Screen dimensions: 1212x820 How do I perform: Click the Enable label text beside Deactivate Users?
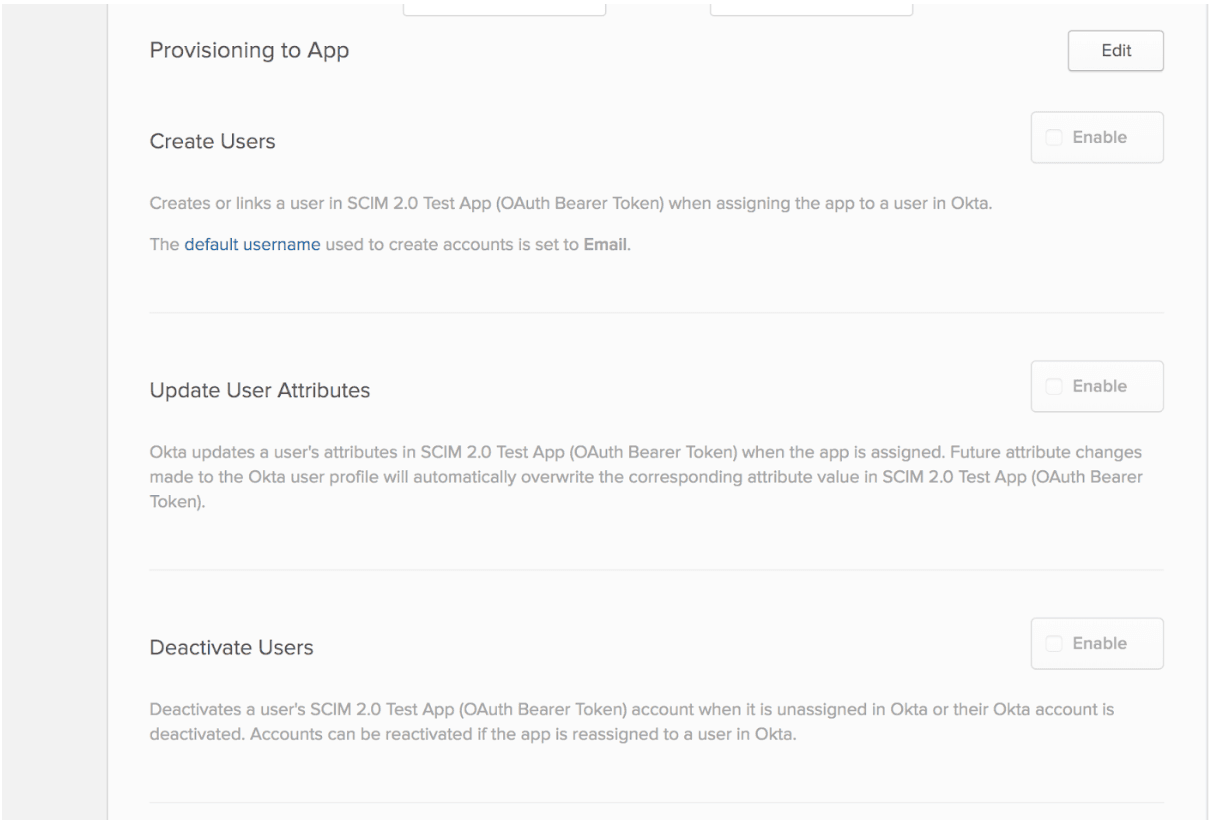[x=1099, y=644]
